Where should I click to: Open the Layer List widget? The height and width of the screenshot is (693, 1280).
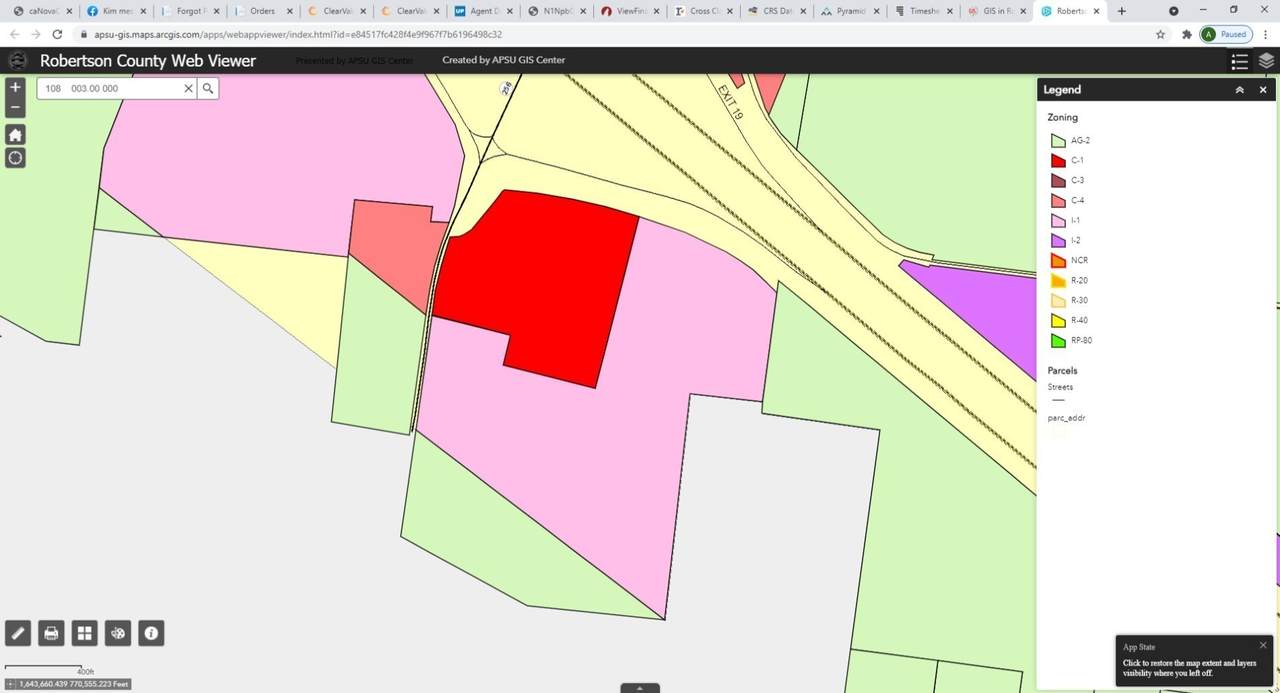click(1266, 61)
